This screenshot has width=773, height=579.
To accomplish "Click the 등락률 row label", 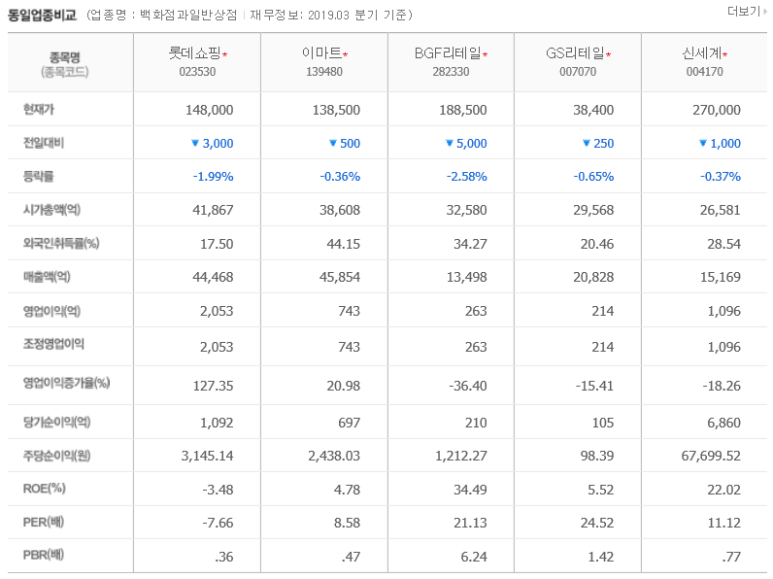I will pyautogui.click(x=38, y=176).
